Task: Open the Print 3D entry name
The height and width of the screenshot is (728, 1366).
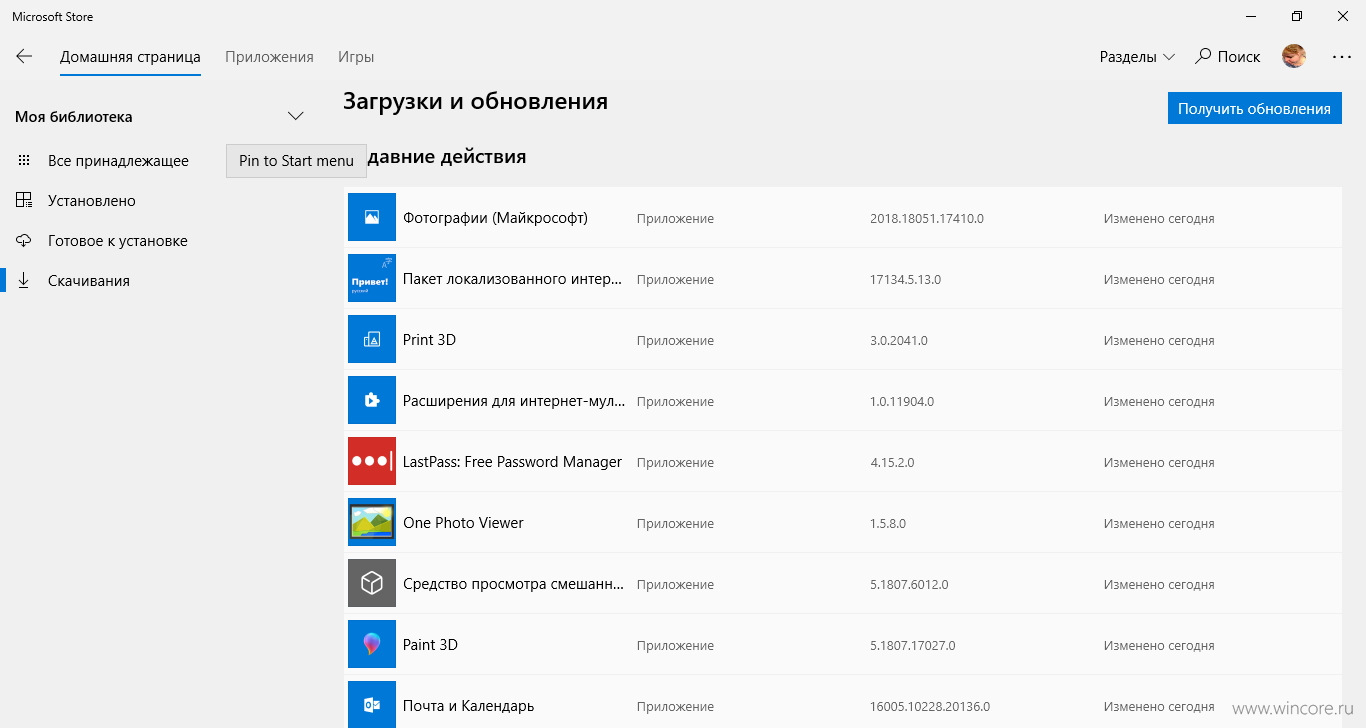Action: 429,340
